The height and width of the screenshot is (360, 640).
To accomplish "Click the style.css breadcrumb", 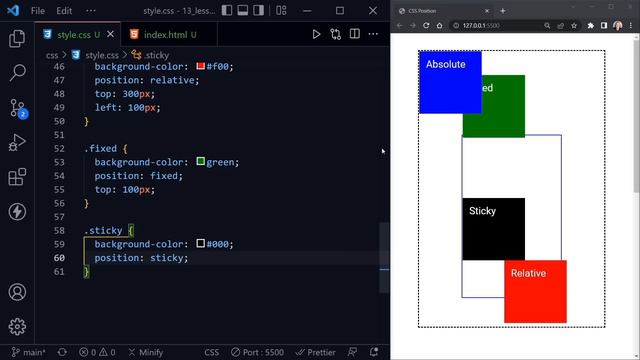I will pos(97,55).
